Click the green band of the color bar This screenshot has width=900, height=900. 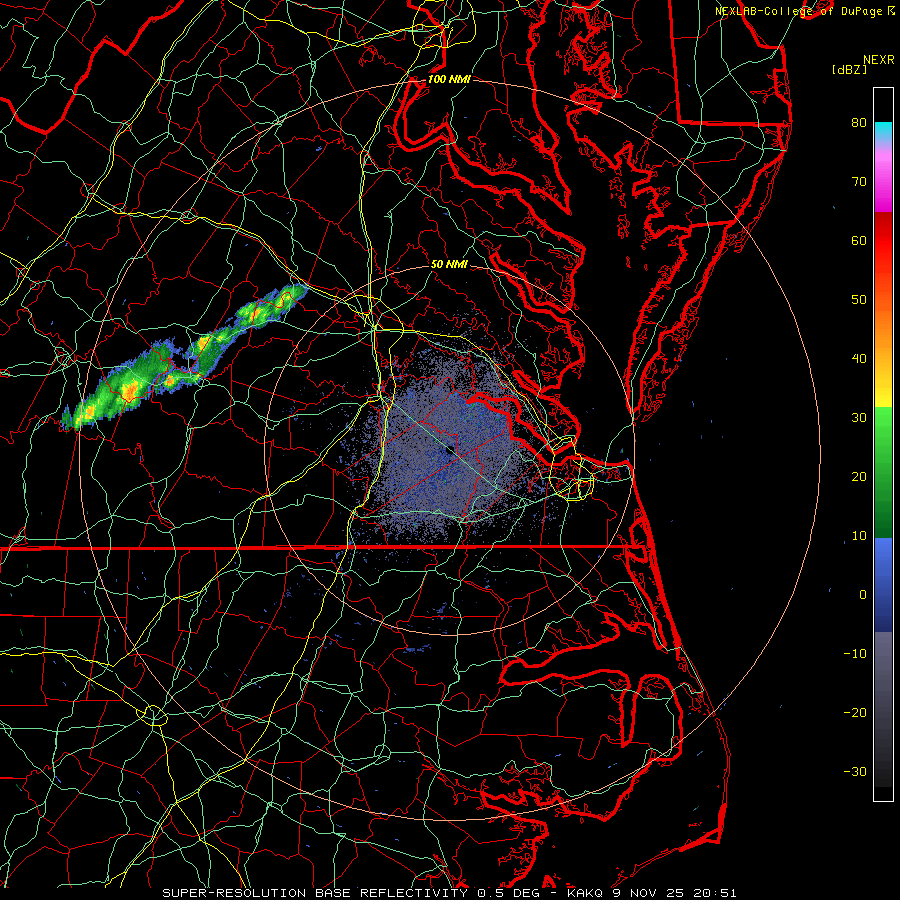[x=883, y=472]
